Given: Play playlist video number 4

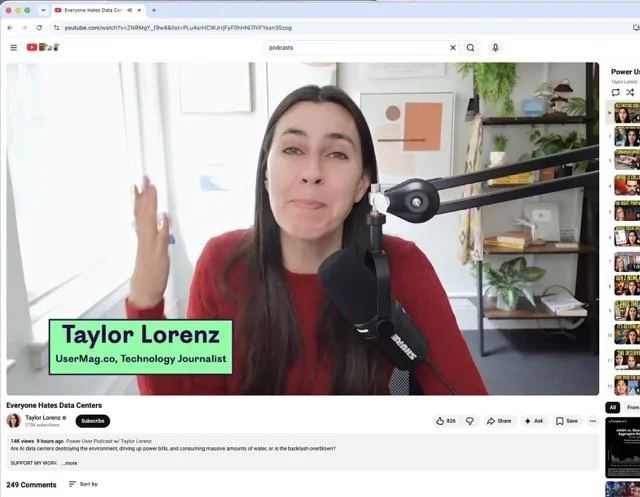Looking at the screenshot, I should point(627,186).
